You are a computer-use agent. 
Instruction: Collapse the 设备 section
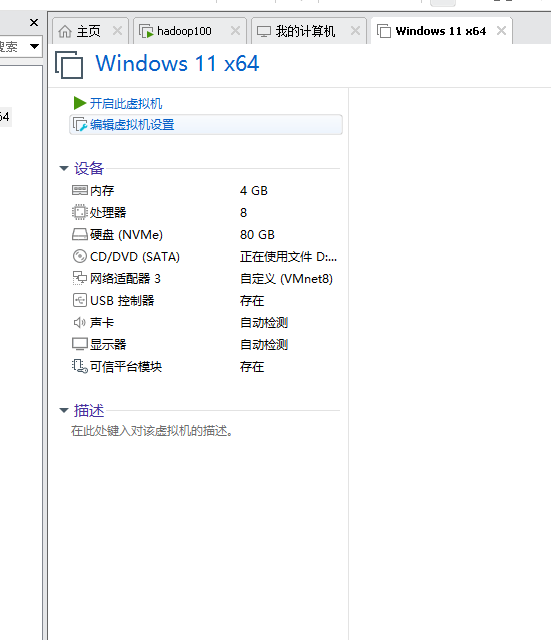tap(64, 168)
